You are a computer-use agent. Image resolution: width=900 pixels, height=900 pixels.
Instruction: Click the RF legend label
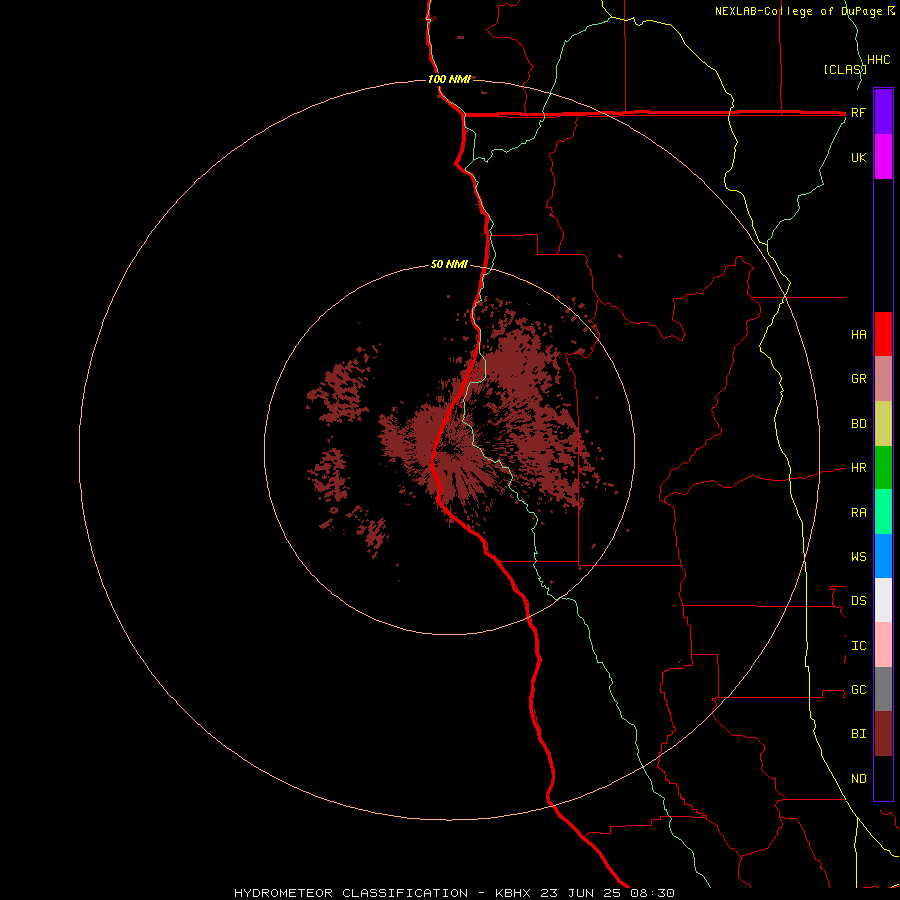tap(858, 112)
